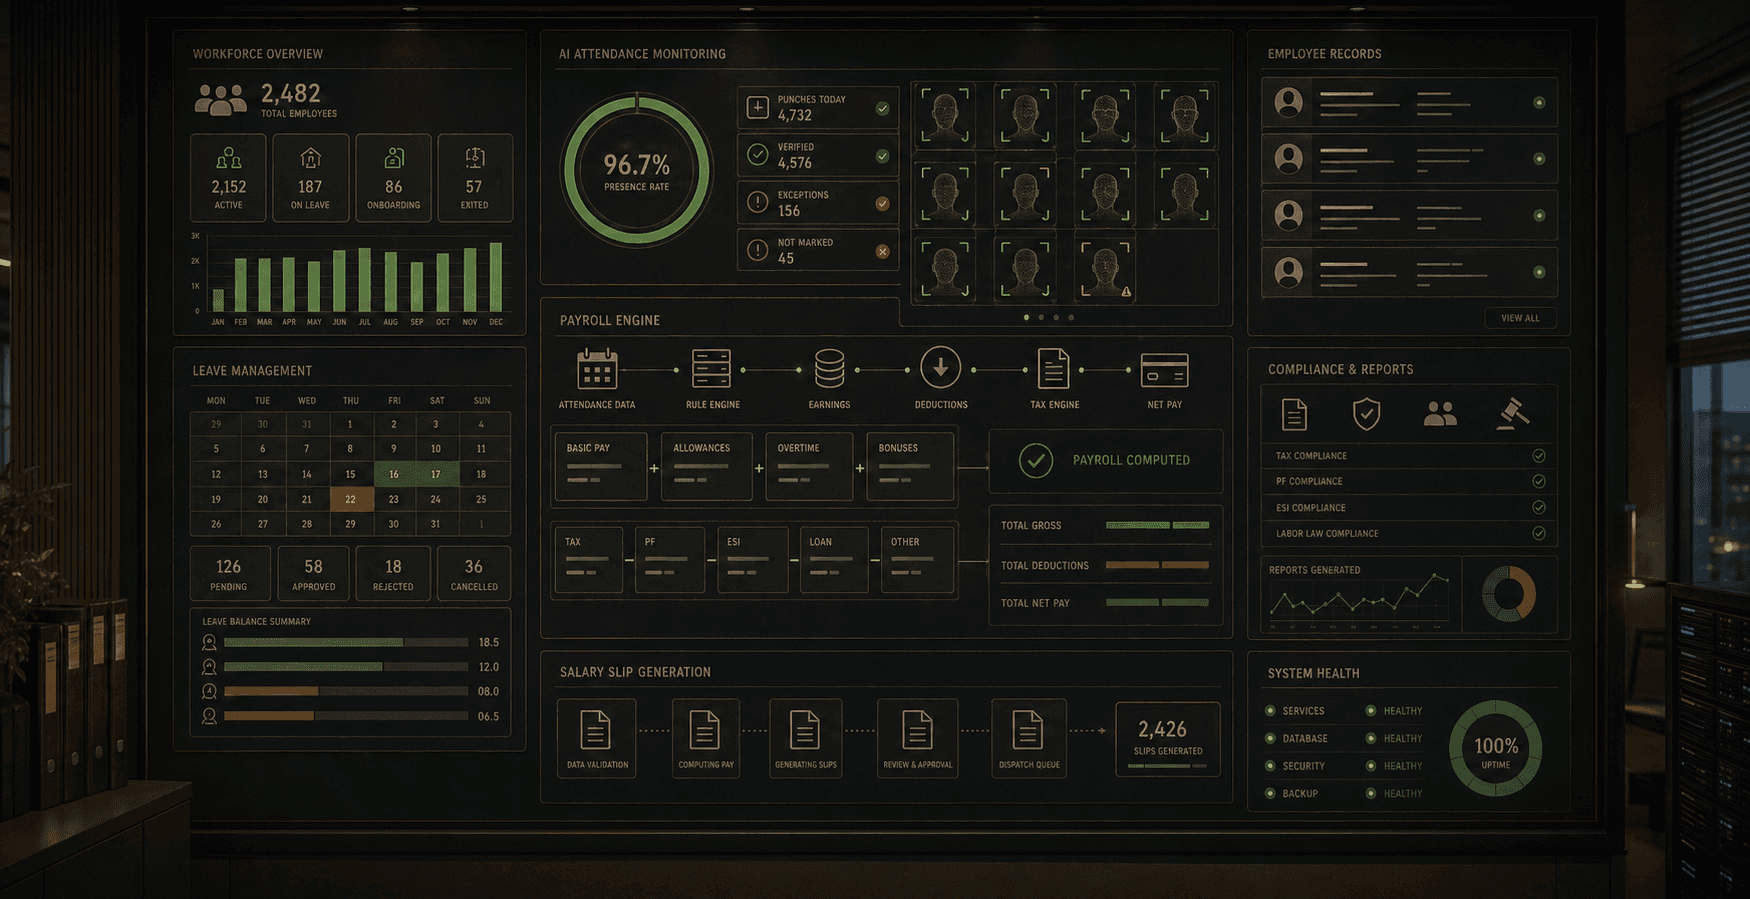
Task: Select the shield icon in Compliance & Reports
Action: 1366,413
